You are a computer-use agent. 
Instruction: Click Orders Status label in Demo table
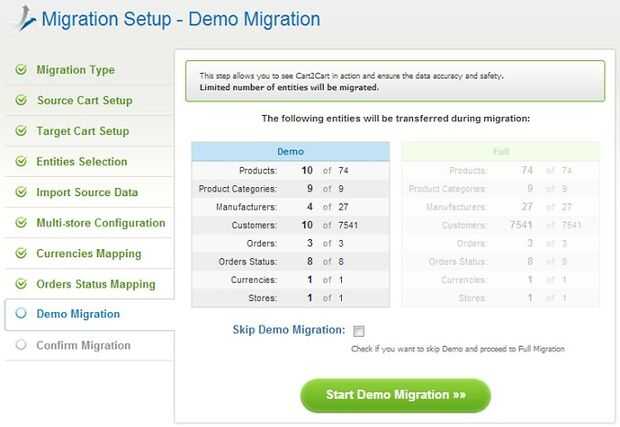point(248,262)
